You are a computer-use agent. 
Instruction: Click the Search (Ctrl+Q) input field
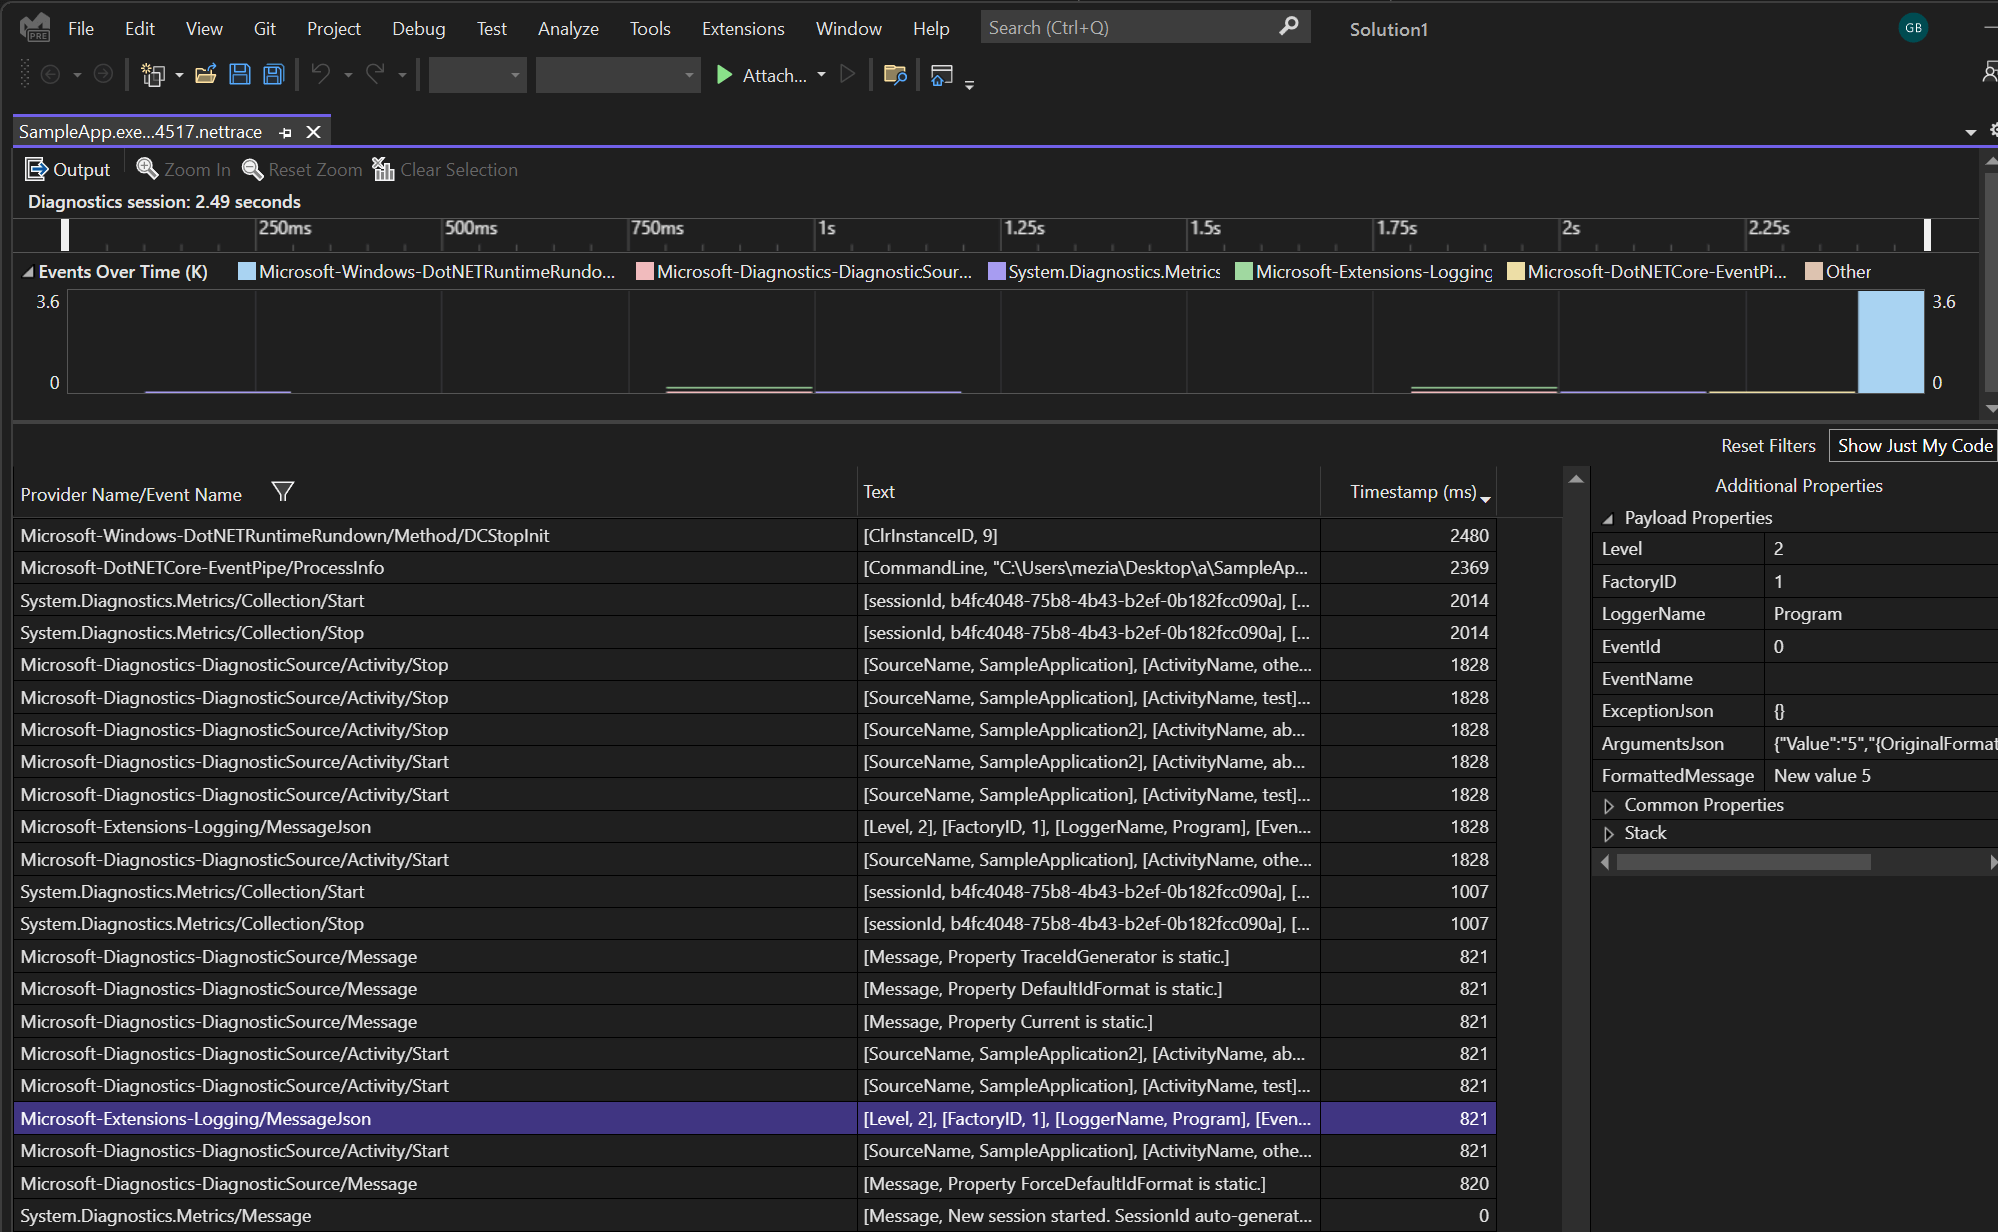pos(1130,28)
